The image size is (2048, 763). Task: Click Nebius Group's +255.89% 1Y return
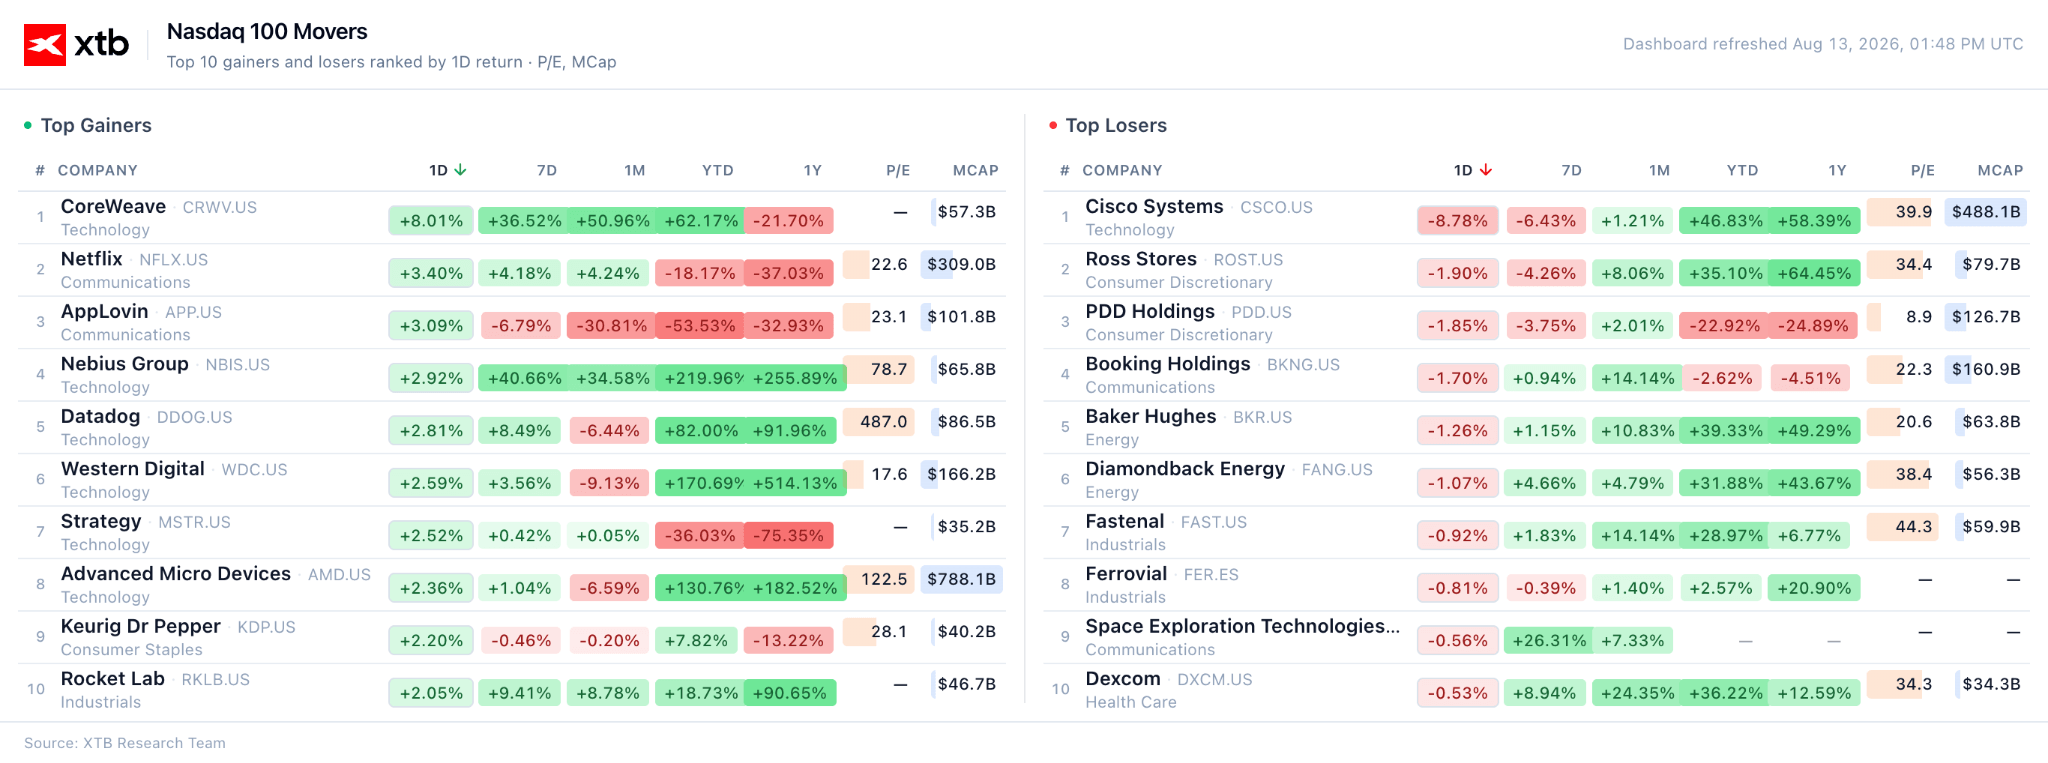click(x=796, y=378)
